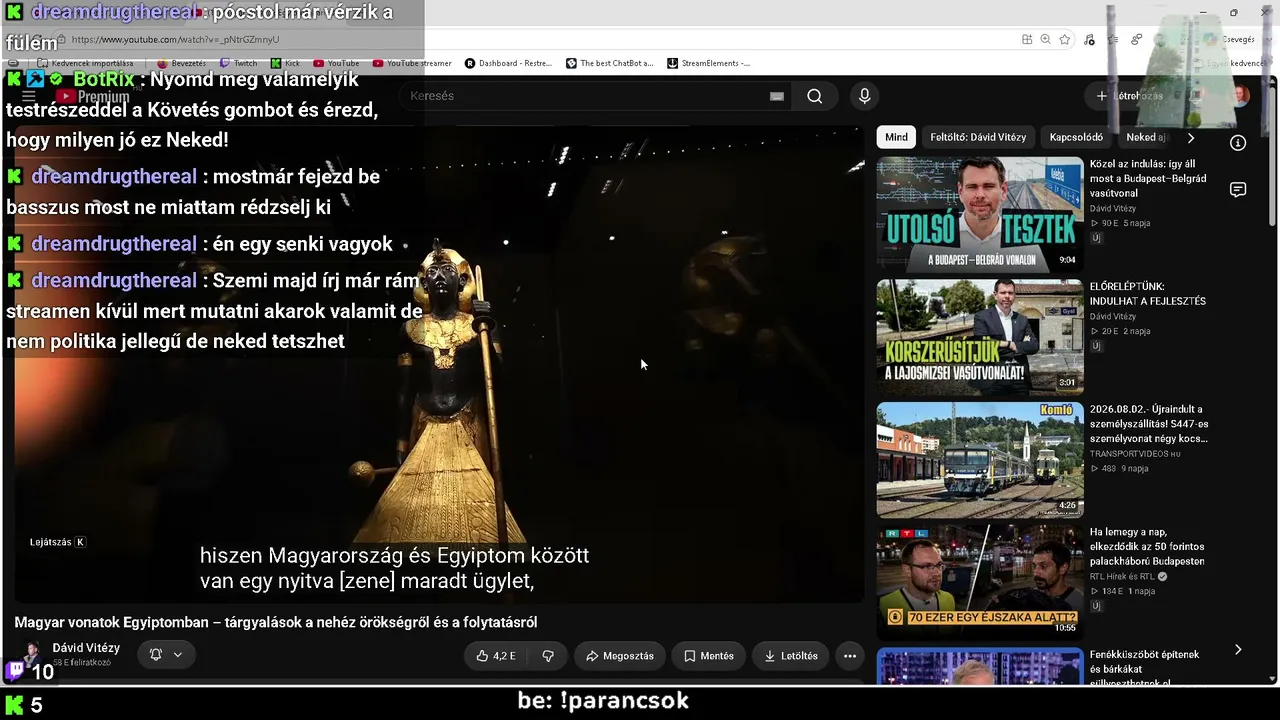The height and width of the screenshot is (720, 1280).
Task: Select the Mind filter chip
Action: 897,137
